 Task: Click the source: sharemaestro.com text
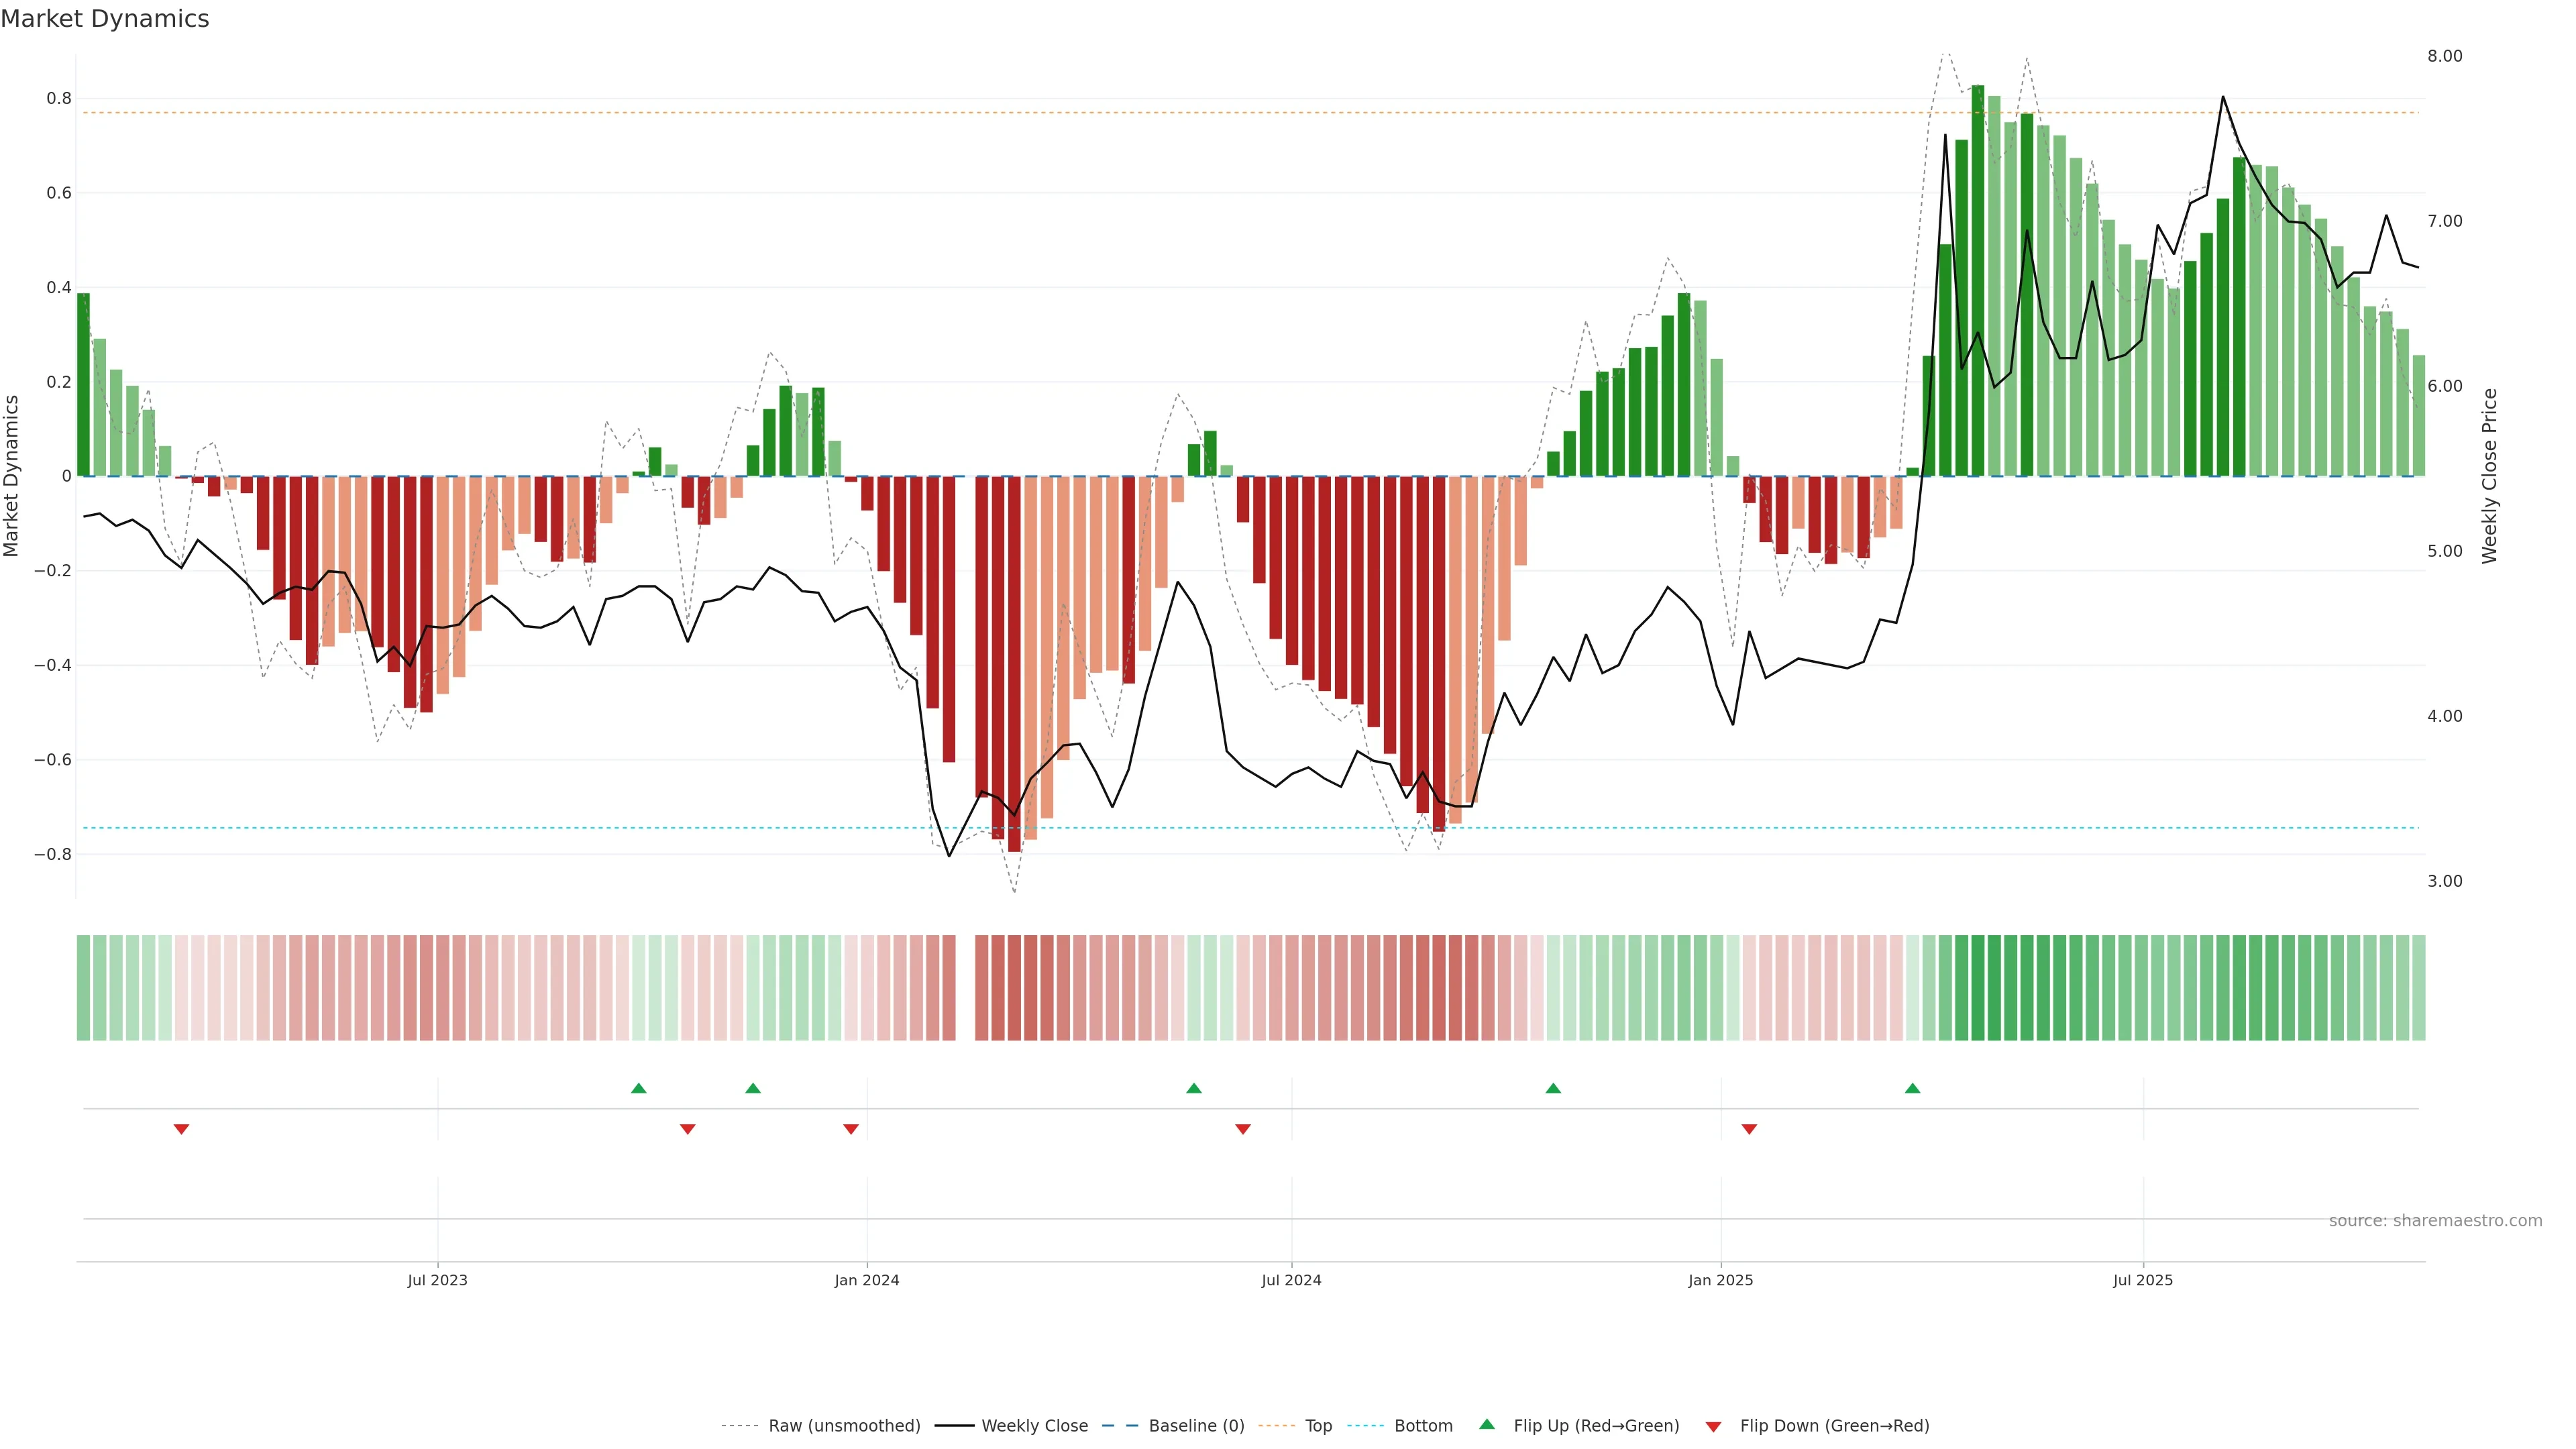click(x=2435, y=1220)
